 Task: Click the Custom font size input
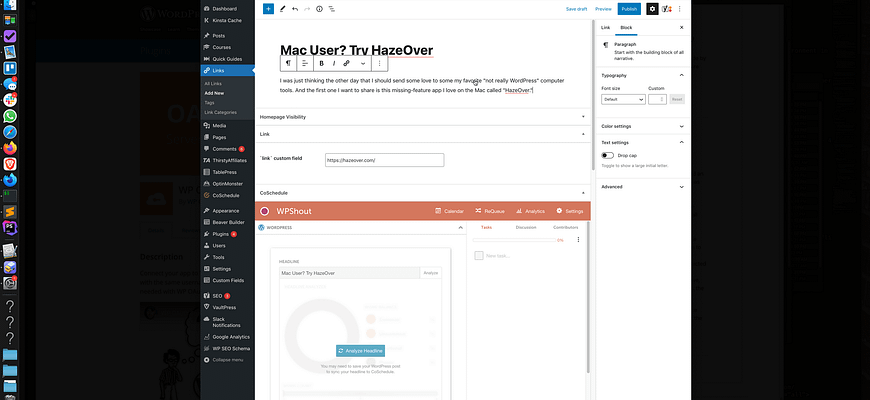coord(657,99)
